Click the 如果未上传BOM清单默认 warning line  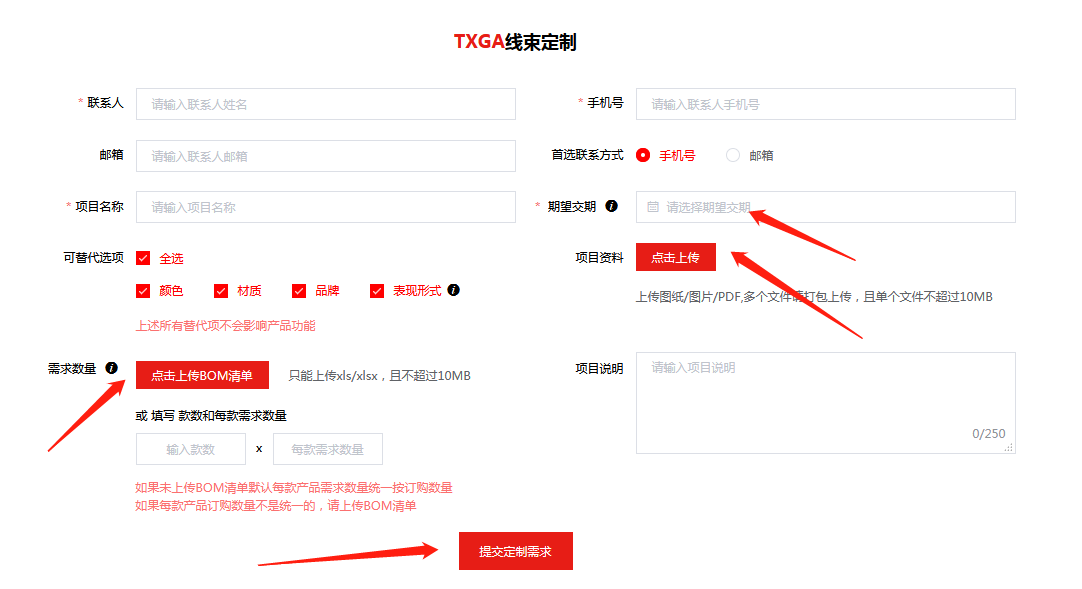click(x=294, y=488)
